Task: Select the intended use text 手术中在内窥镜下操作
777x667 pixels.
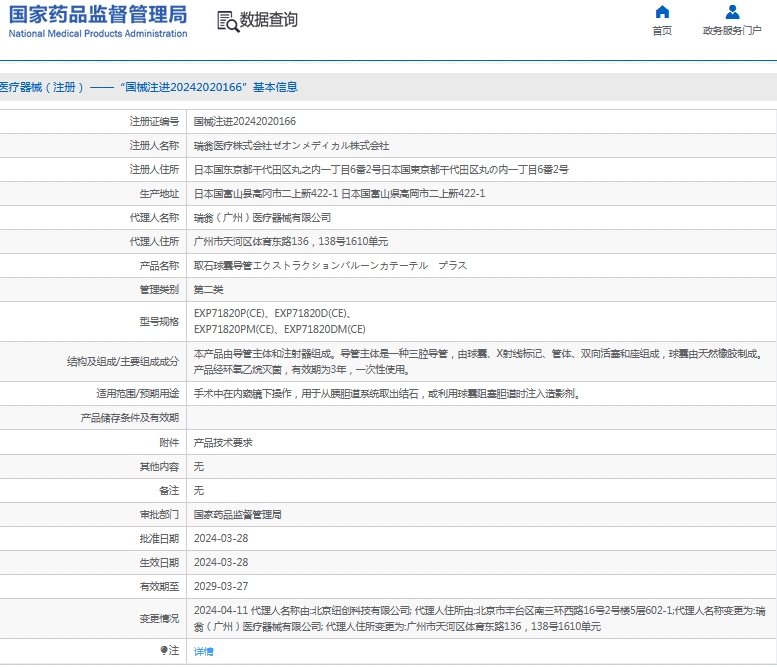Action: [x=387, y=393]
